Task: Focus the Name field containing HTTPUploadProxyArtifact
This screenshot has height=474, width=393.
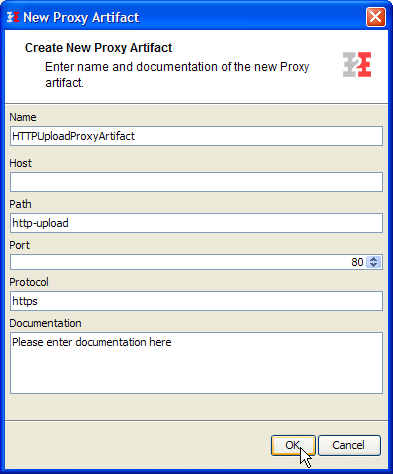Action: pyautogui.click(x=196, y=136)
